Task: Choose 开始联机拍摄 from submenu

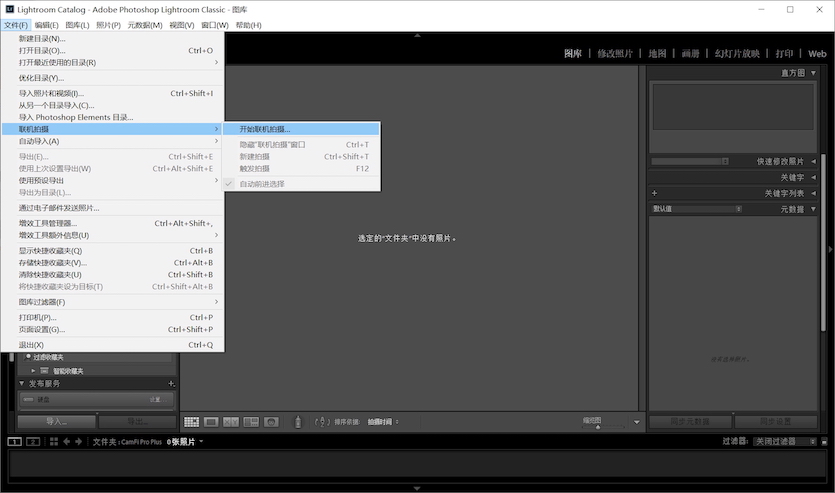Action: [265, 129]
